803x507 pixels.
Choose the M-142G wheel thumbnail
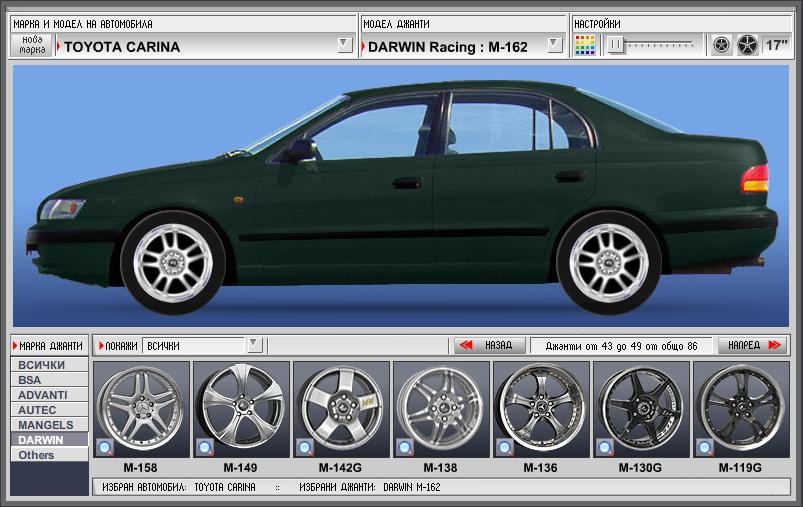[x=341, y=409]
